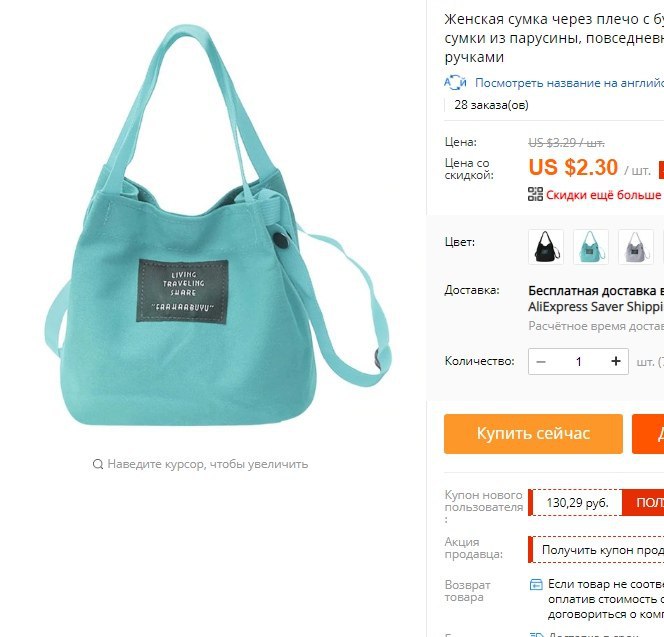Viewport: 664px width, 637px height.
Task: Select the gray bag color option
Action: (x=636, y=247)
